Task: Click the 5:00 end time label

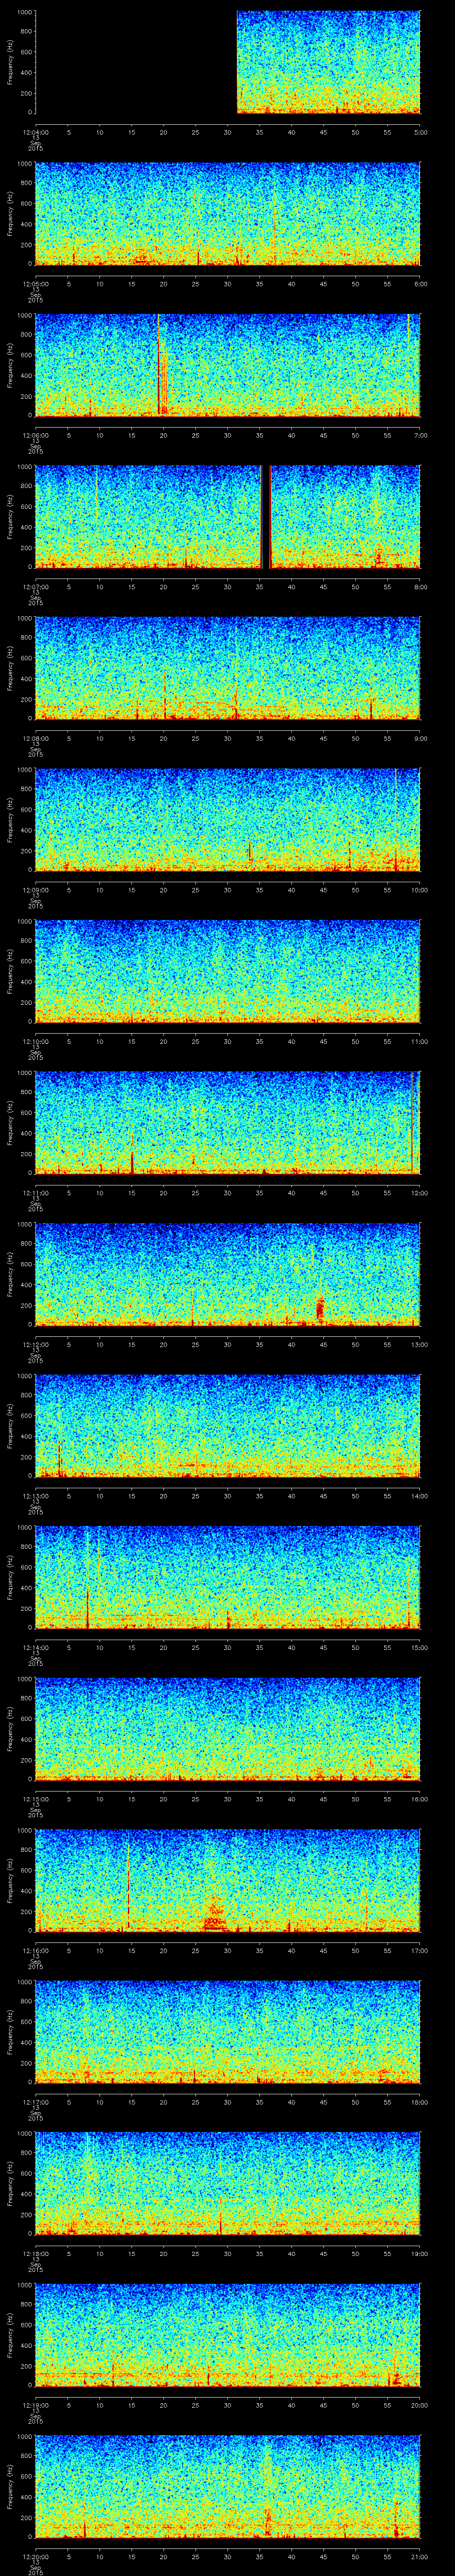Action: point(420,132)
